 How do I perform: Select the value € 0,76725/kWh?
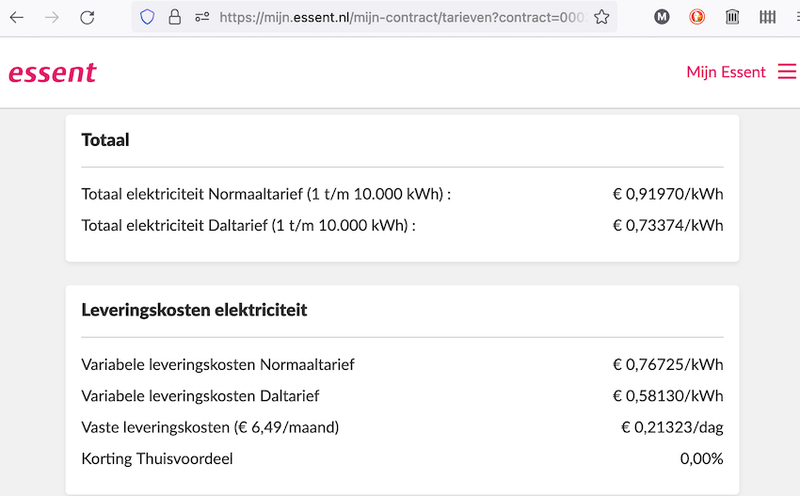pyautogui.click(x=668, y=364)
